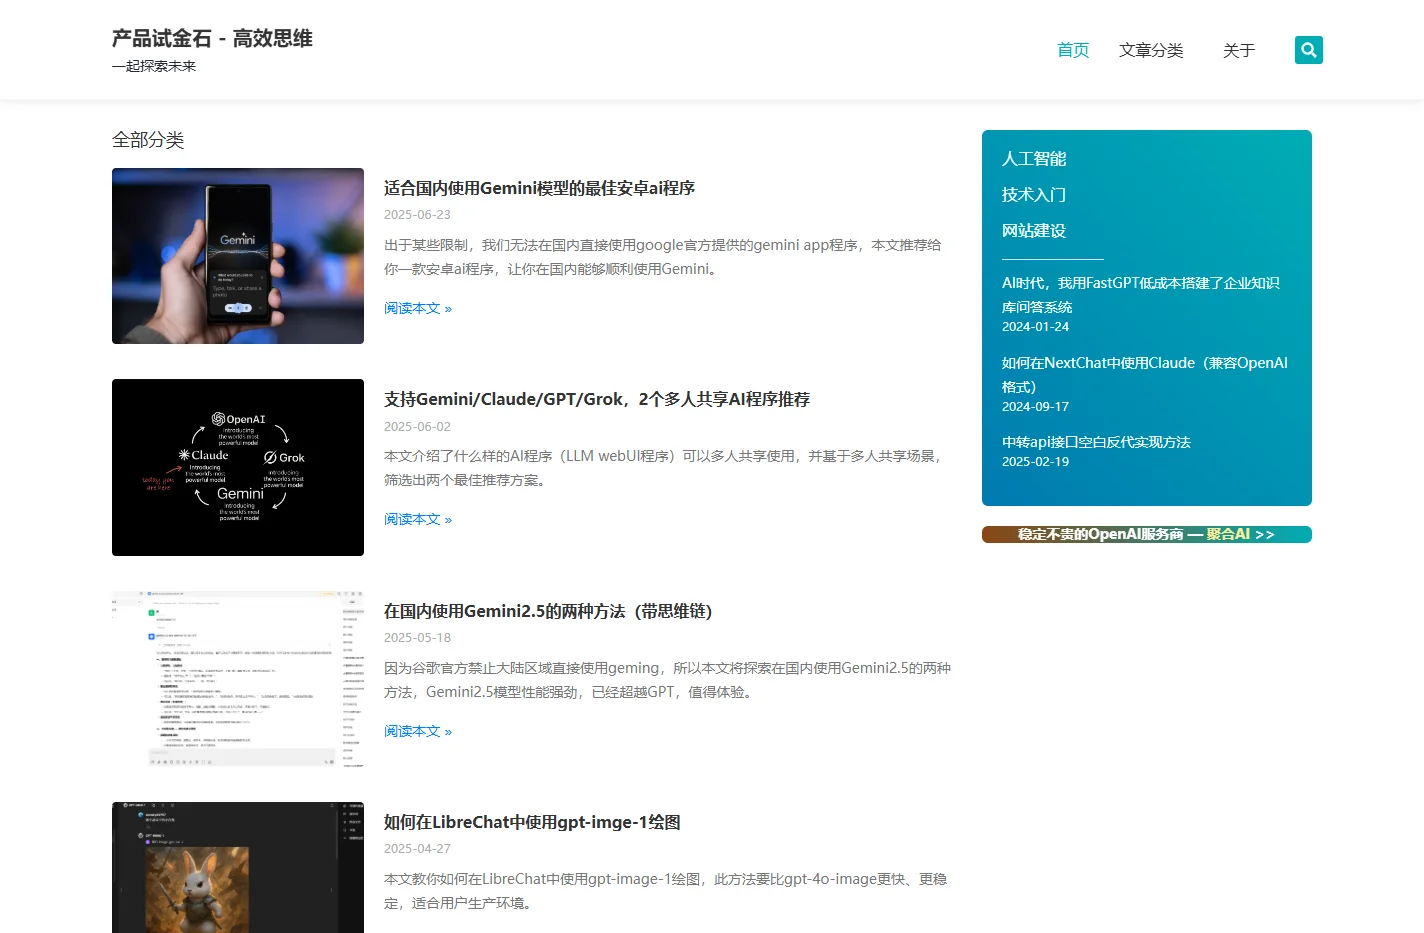This screenshot has height=933, width=1424.
Task: Open sidebar post 如何在NextChat中使用Claude
Action: coord(1145,375)
